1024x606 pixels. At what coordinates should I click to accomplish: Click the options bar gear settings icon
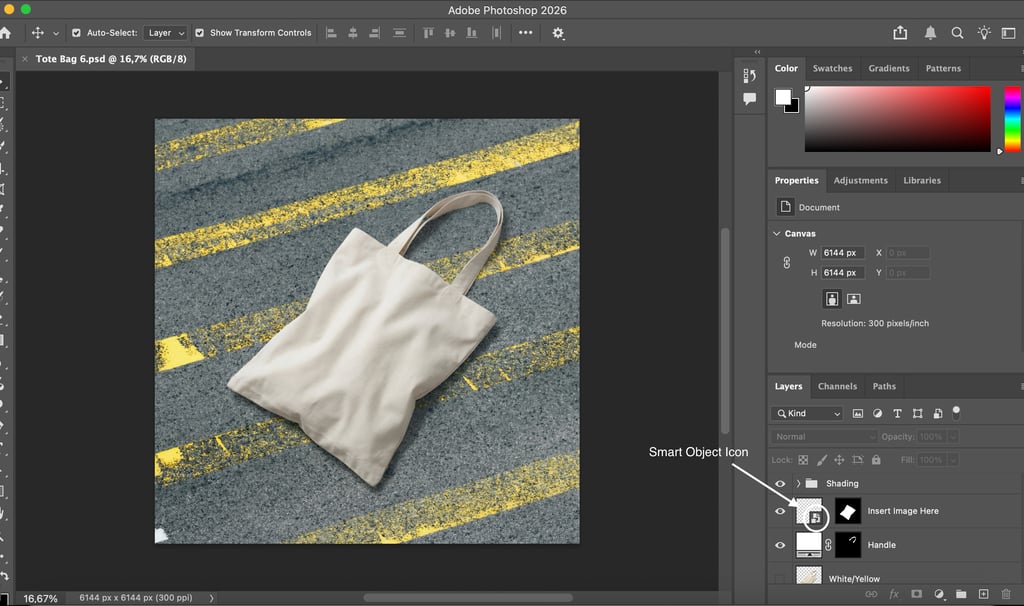click(x=558, y=33)
